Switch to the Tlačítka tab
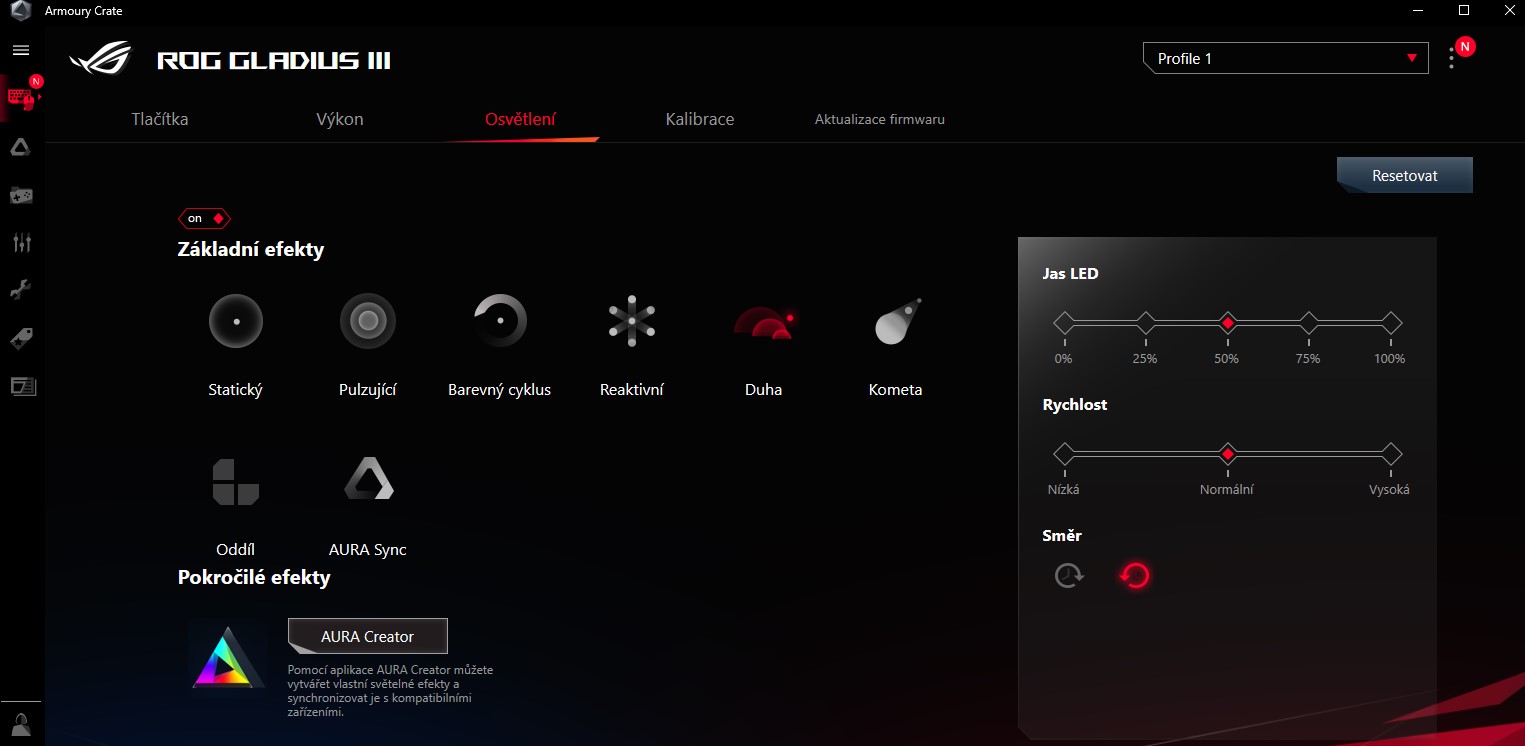This screenshot has height=746, width=1525. [160, 119]
